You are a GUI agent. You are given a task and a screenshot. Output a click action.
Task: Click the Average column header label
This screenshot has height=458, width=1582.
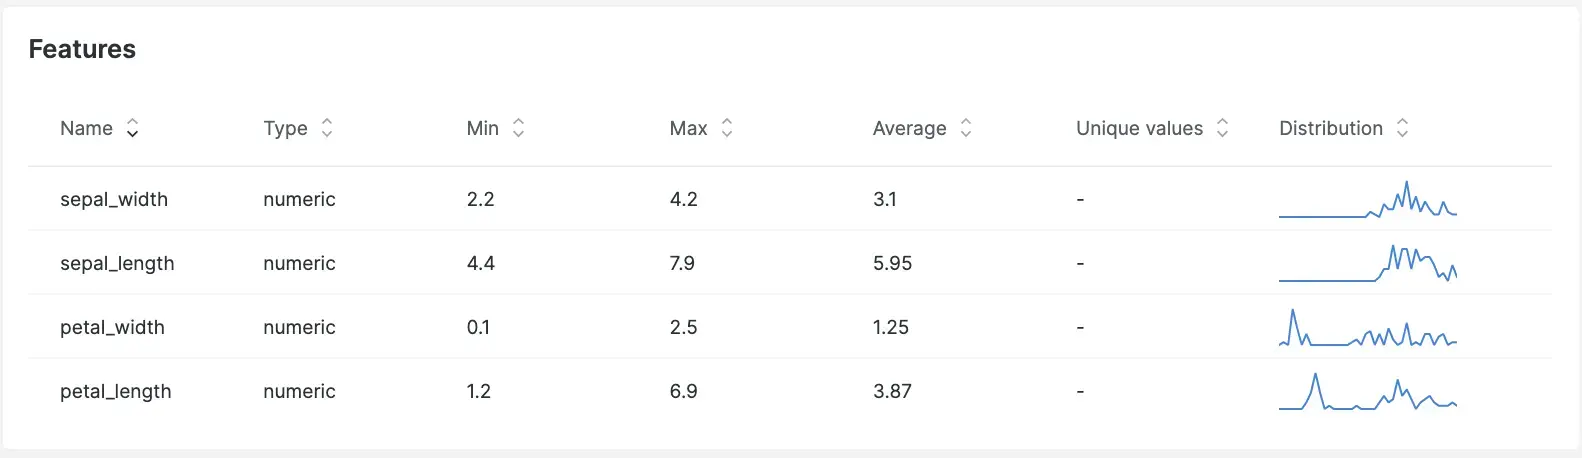(x=909, y=128)
